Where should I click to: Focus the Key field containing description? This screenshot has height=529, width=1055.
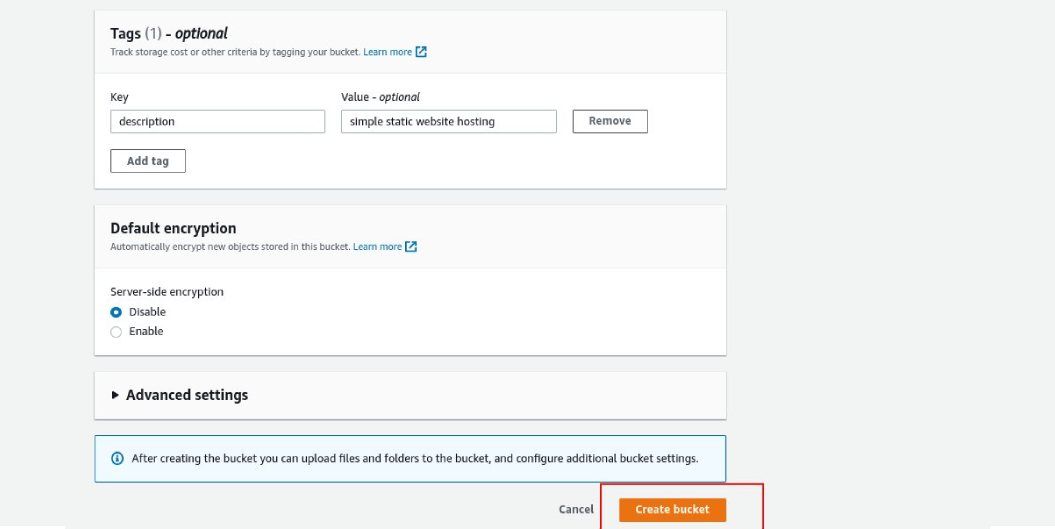(217, 122)
